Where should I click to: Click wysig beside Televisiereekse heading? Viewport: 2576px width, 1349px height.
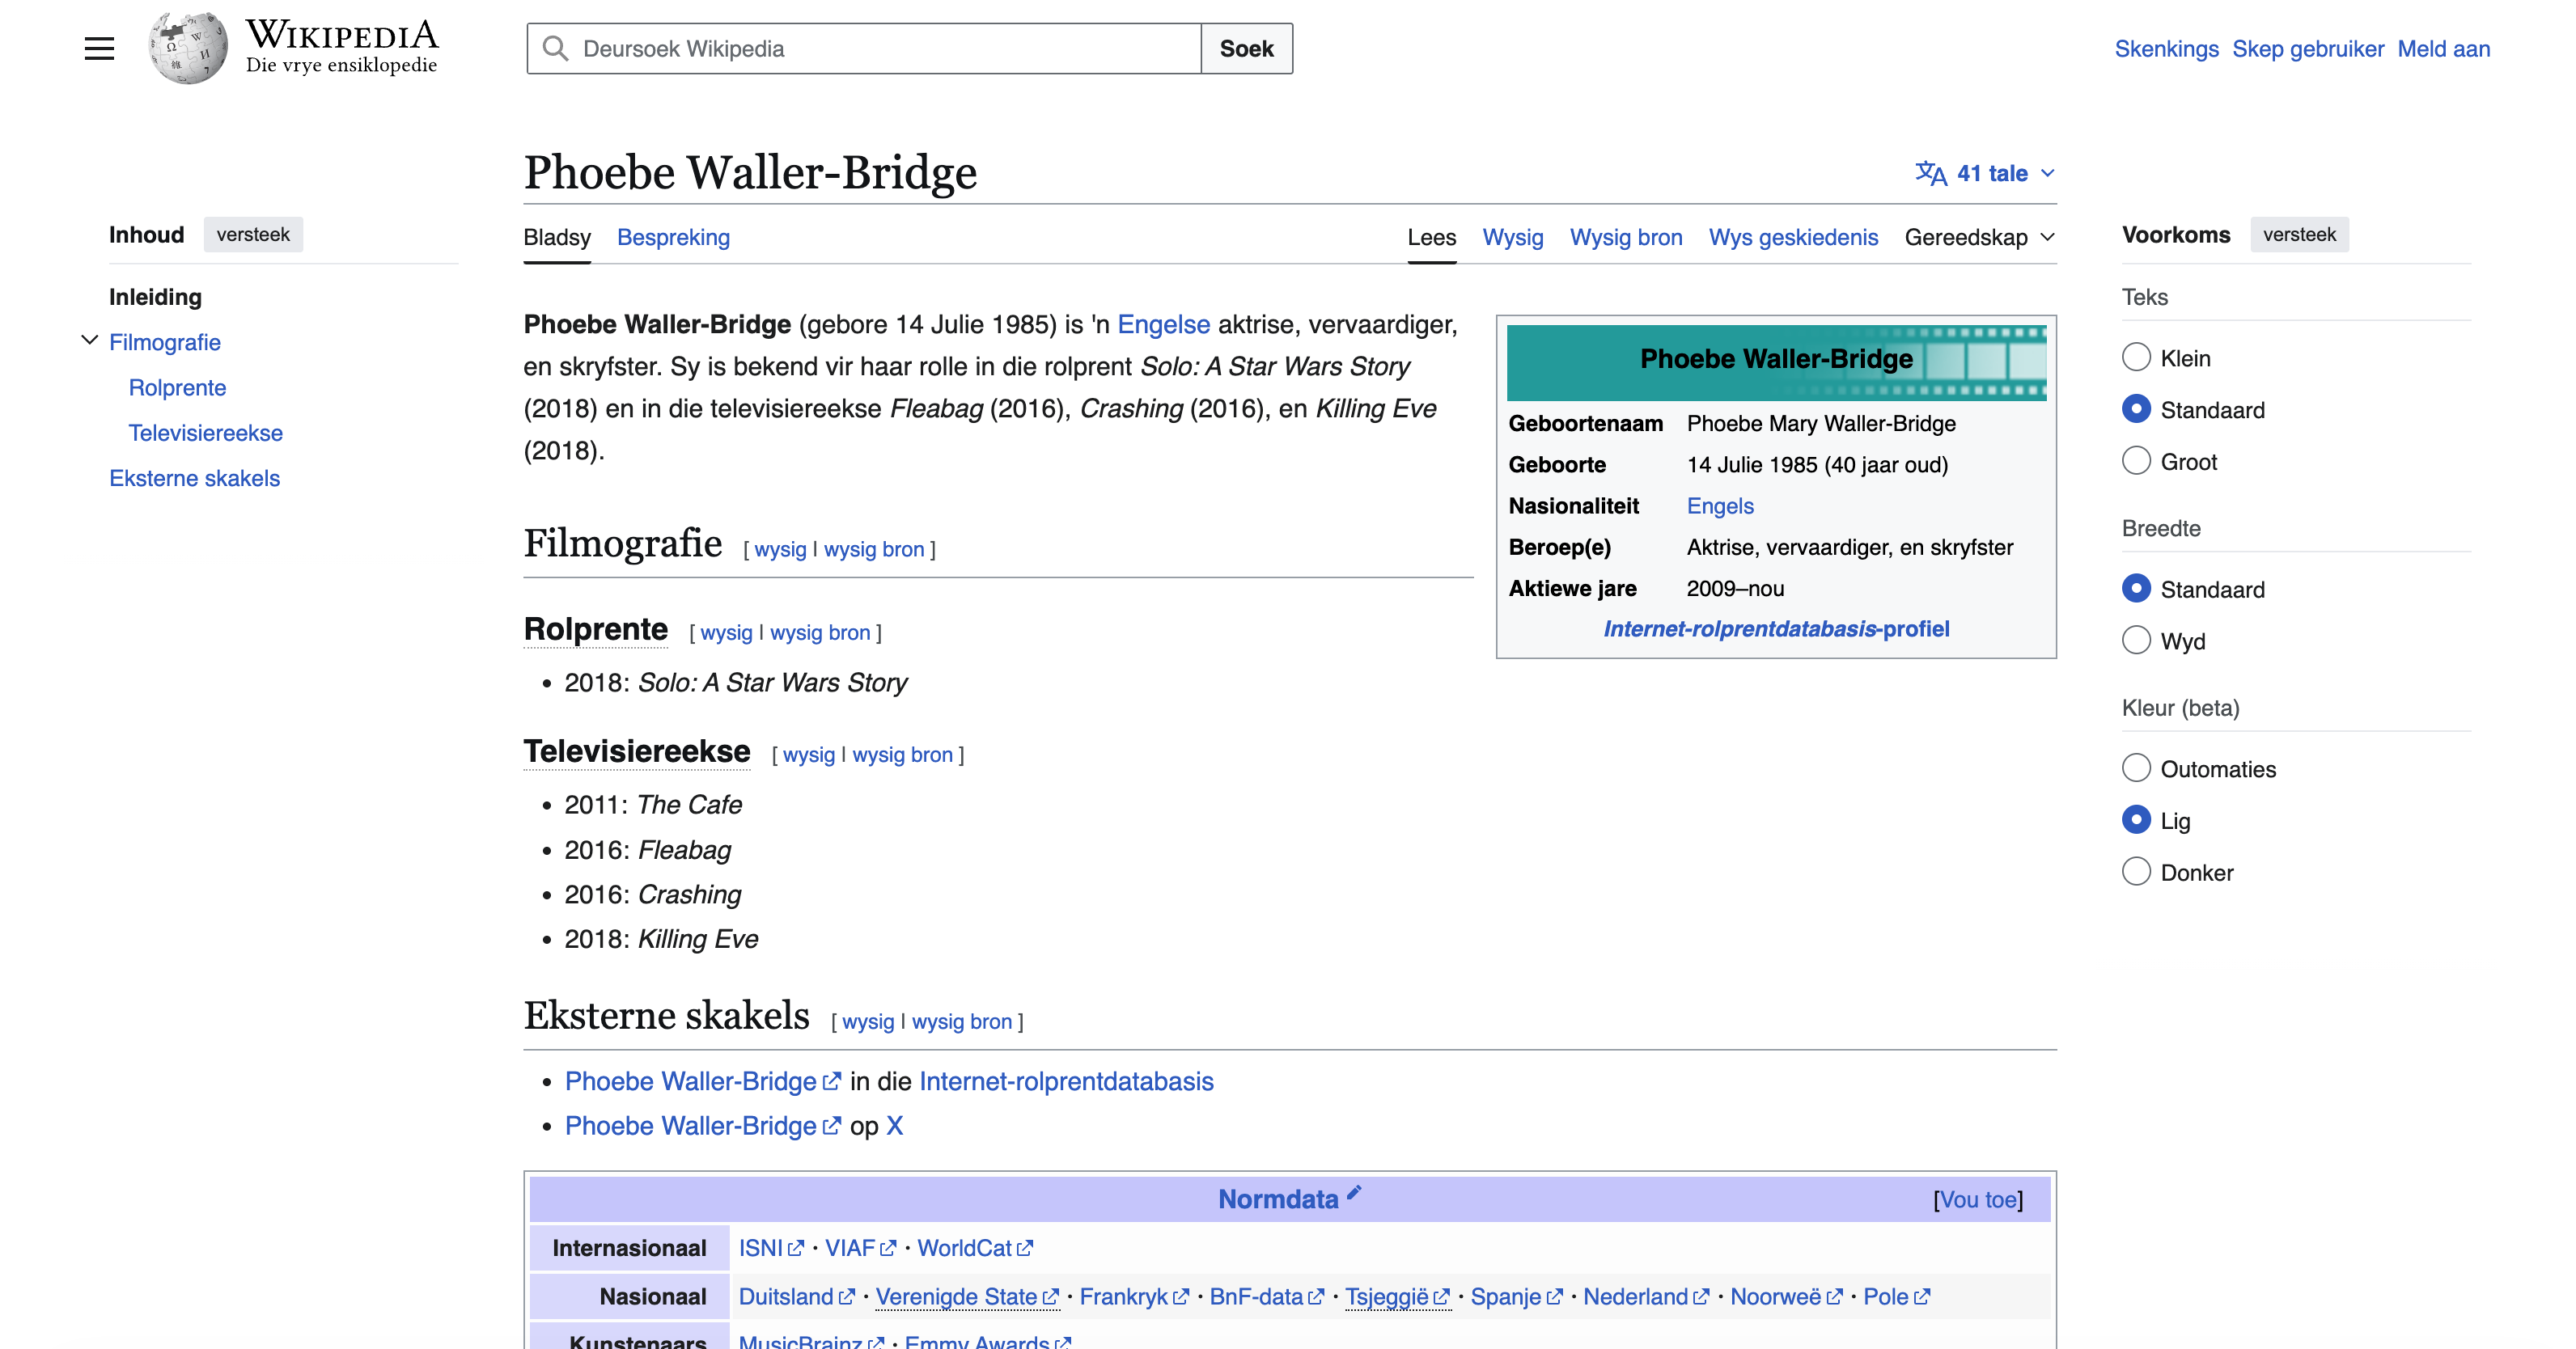pos(808,754)
